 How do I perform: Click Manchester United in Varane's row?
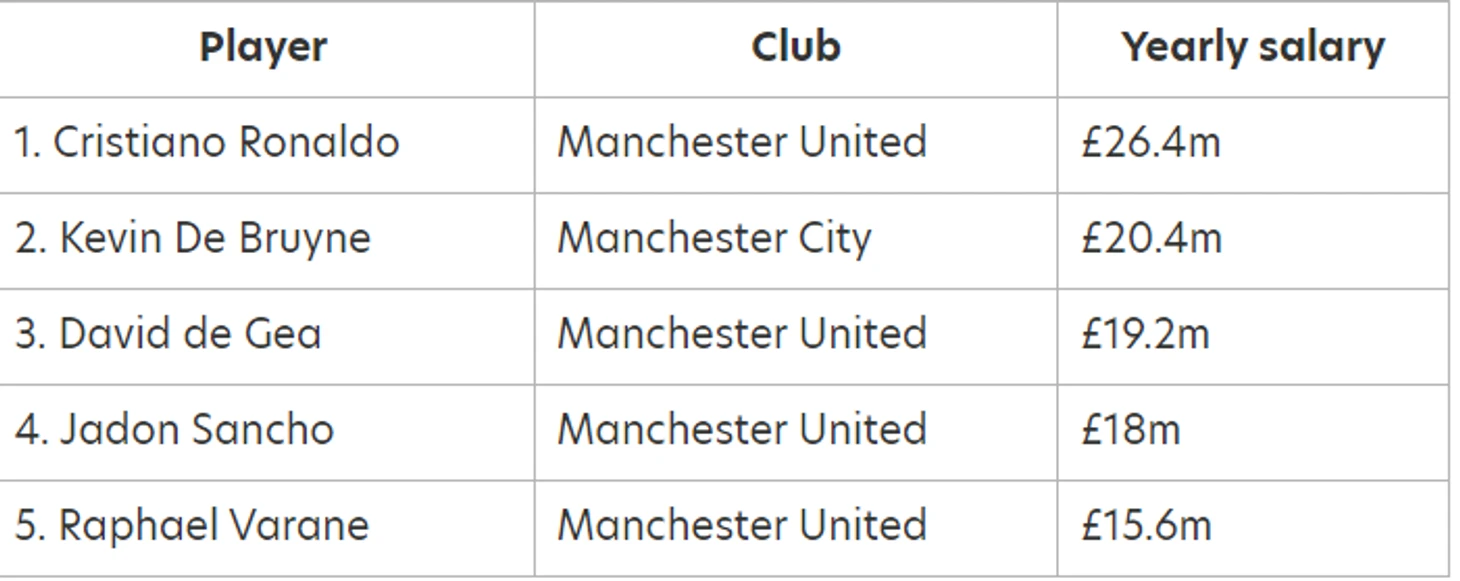tap(741, 525)
